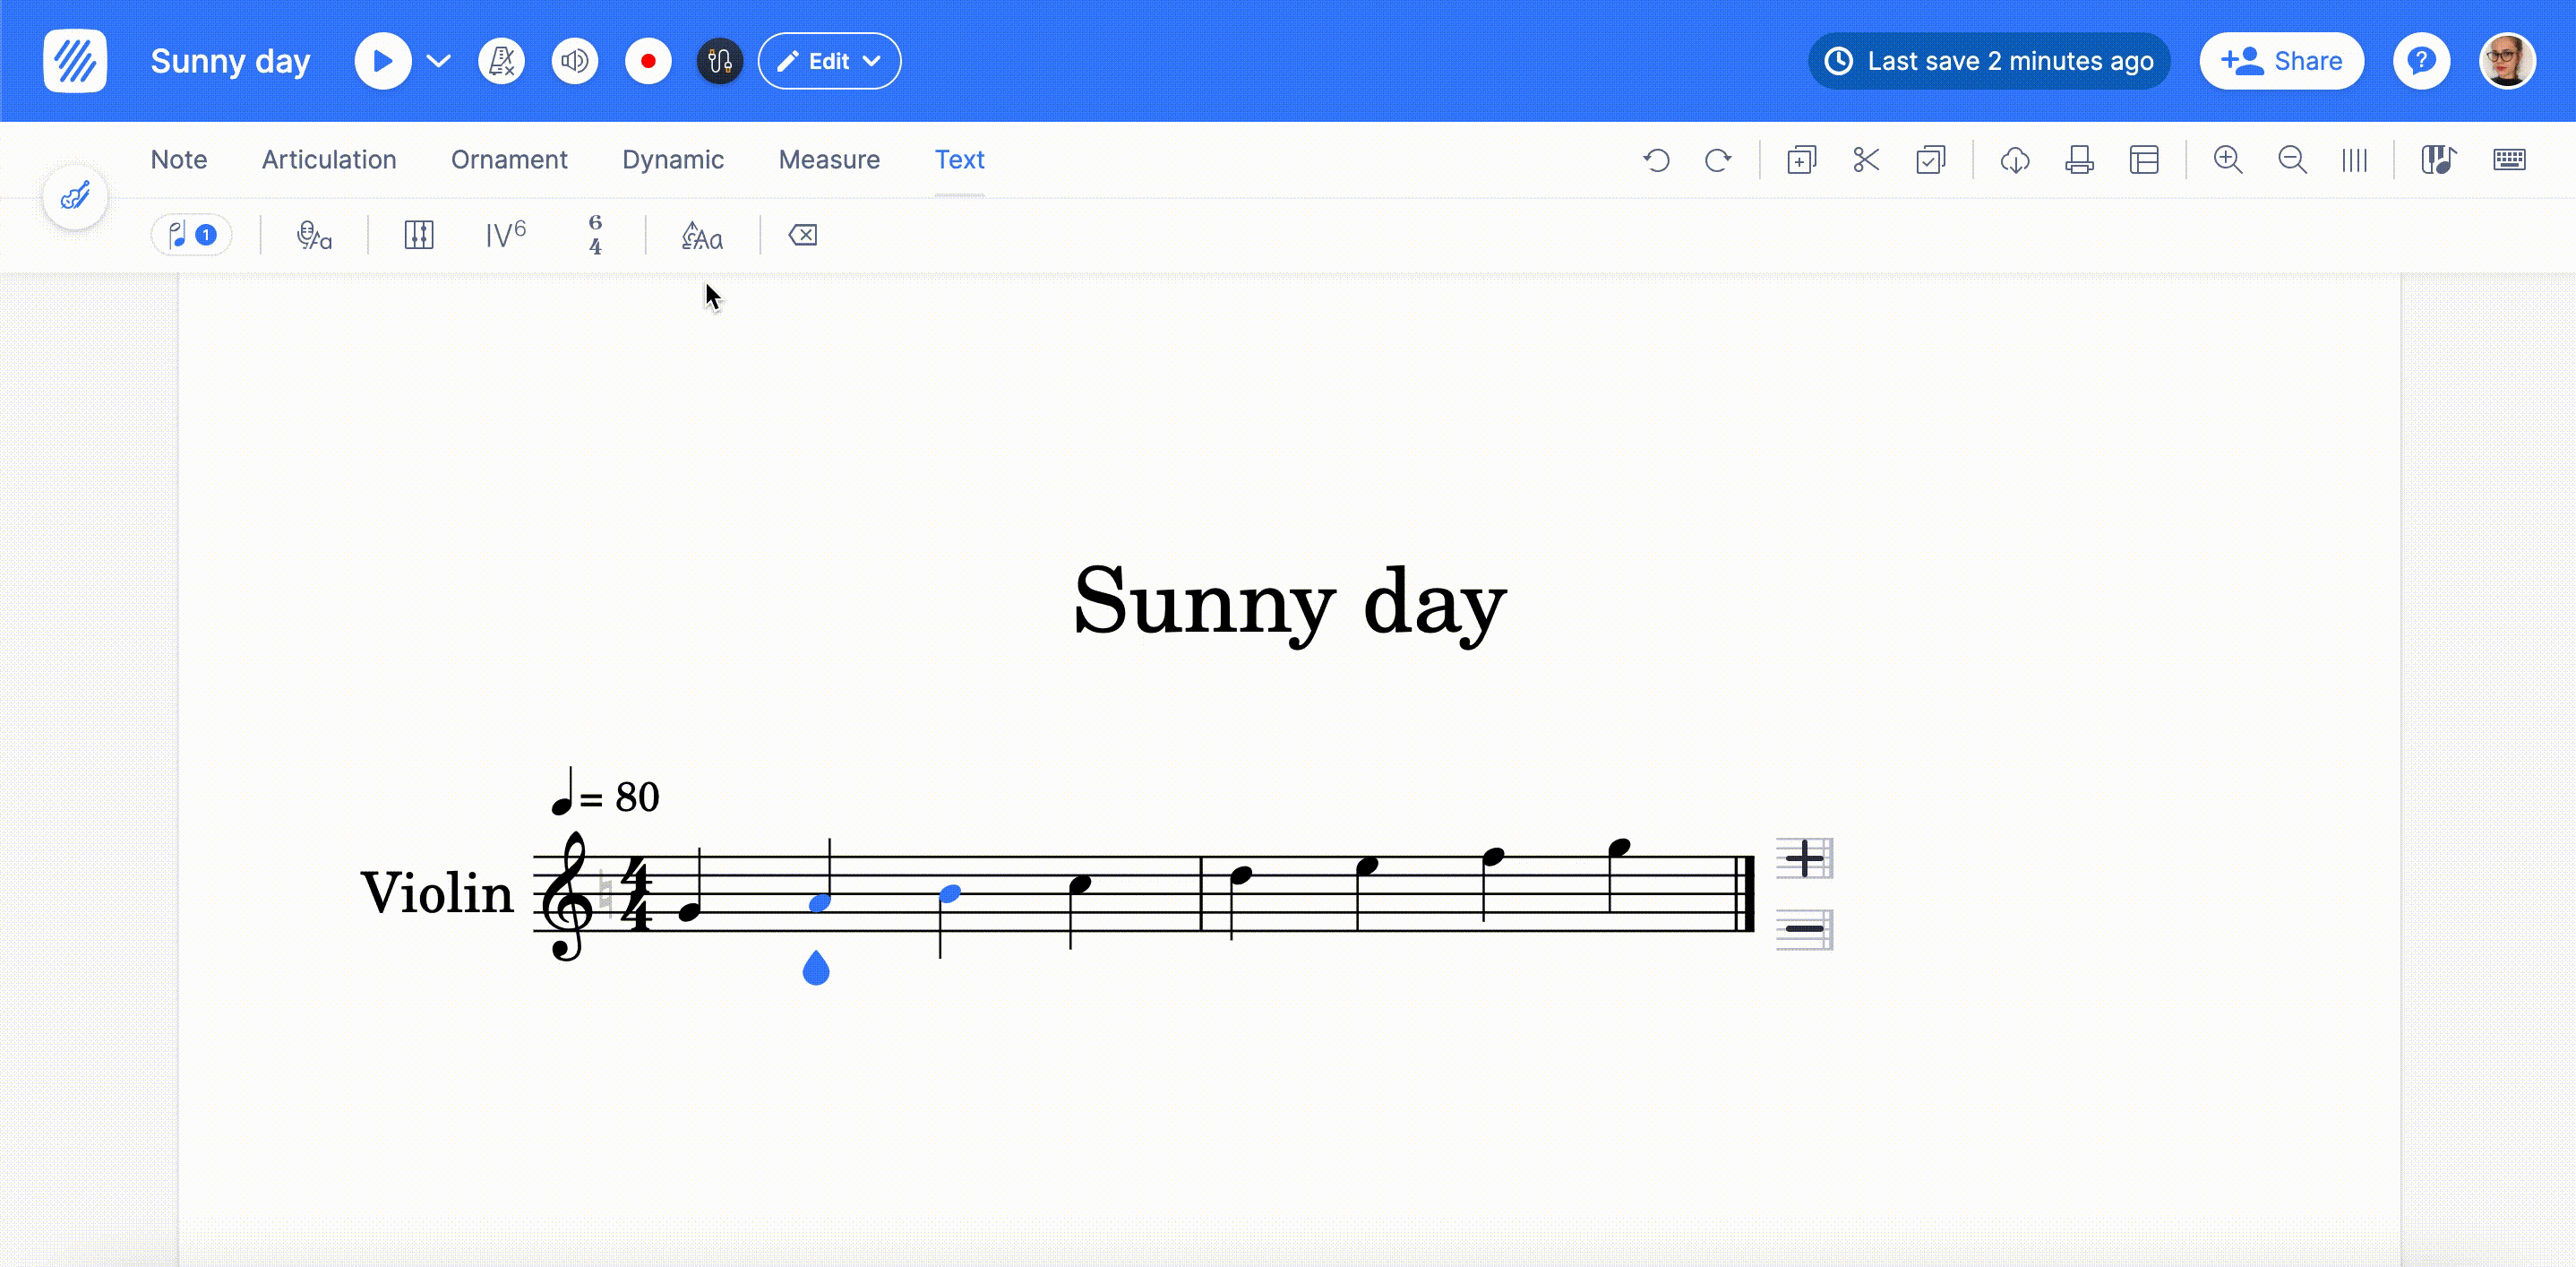2576x1267 pixels.
Task: Select the Text tab in toolbar
Action: (959, 159)
